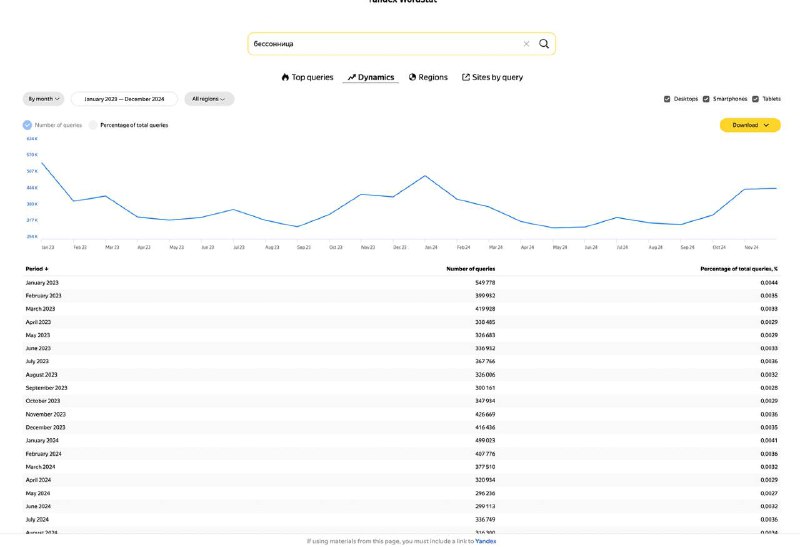Click the Number of queries column header
800x547 pixels.
pos(470,269)
